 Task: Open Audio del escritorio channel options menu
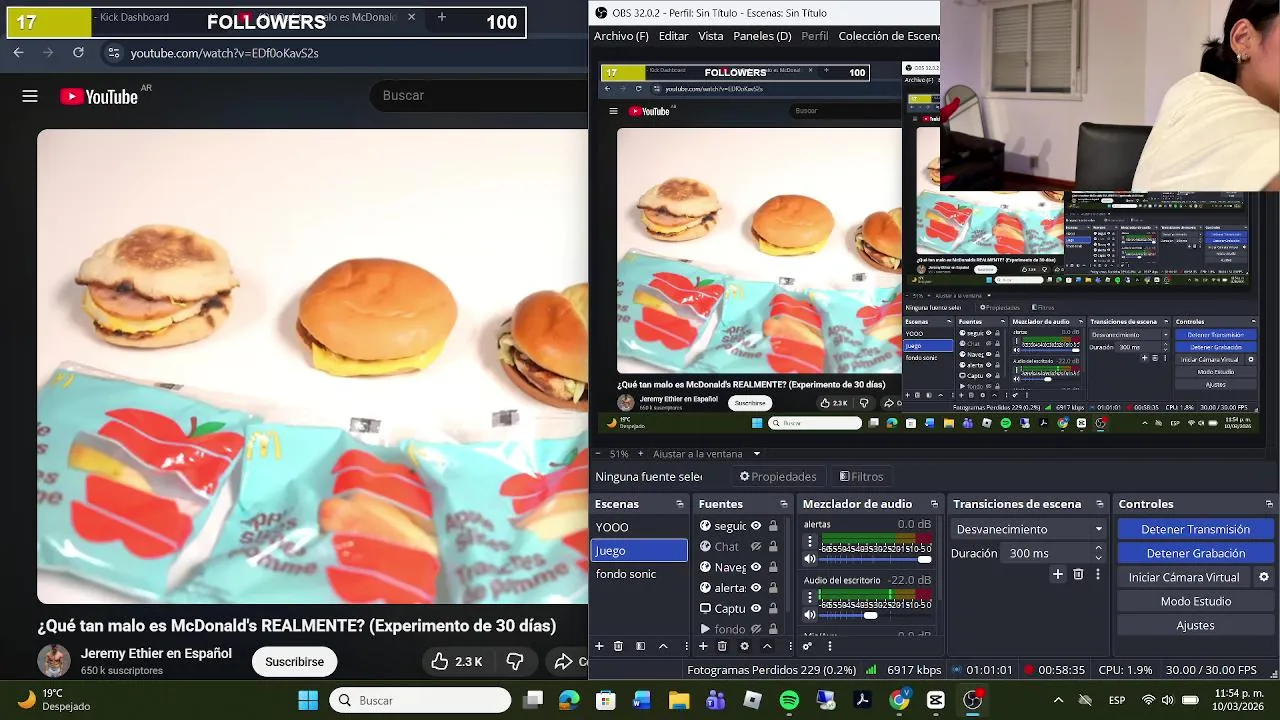[x=810, y=597]
